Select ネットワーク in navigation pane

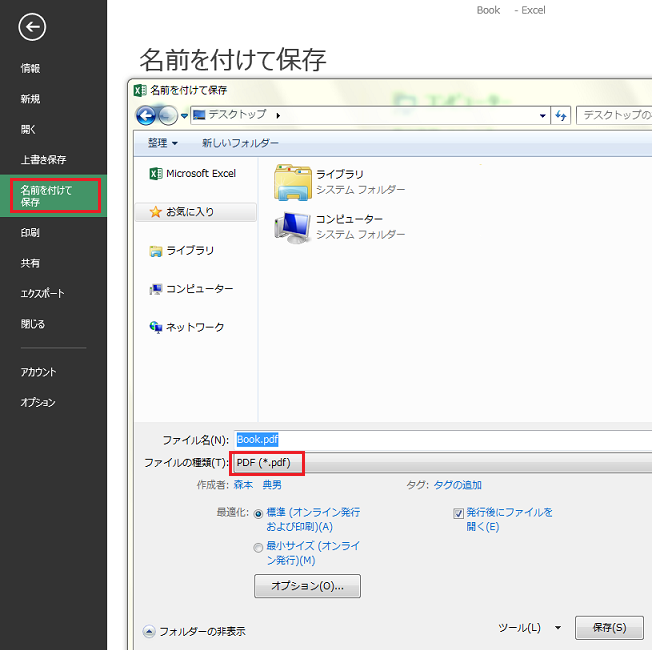point(186,327)
